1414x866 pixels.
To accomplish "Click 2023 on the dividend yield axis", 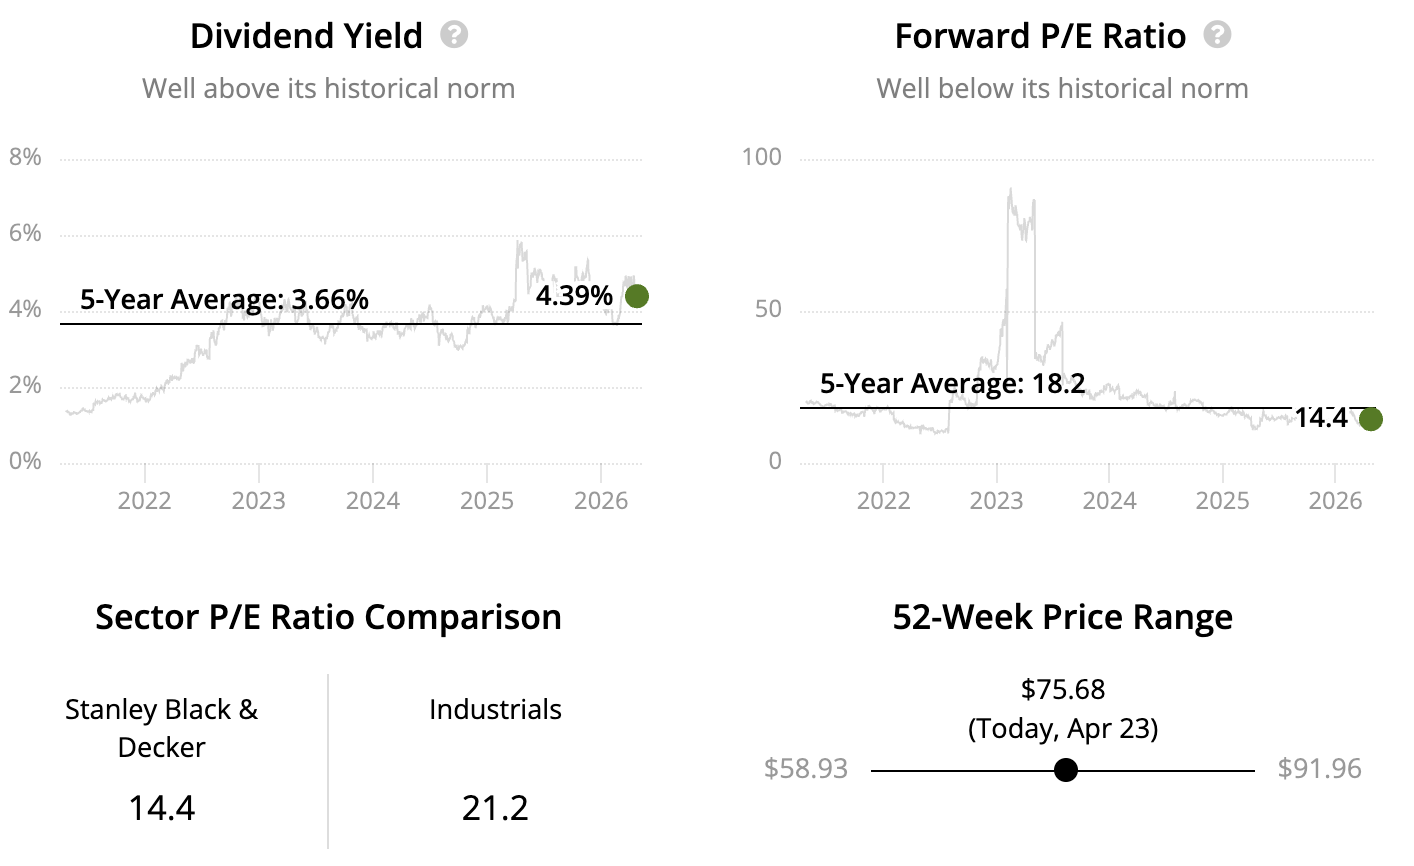I will coord(258,500).
